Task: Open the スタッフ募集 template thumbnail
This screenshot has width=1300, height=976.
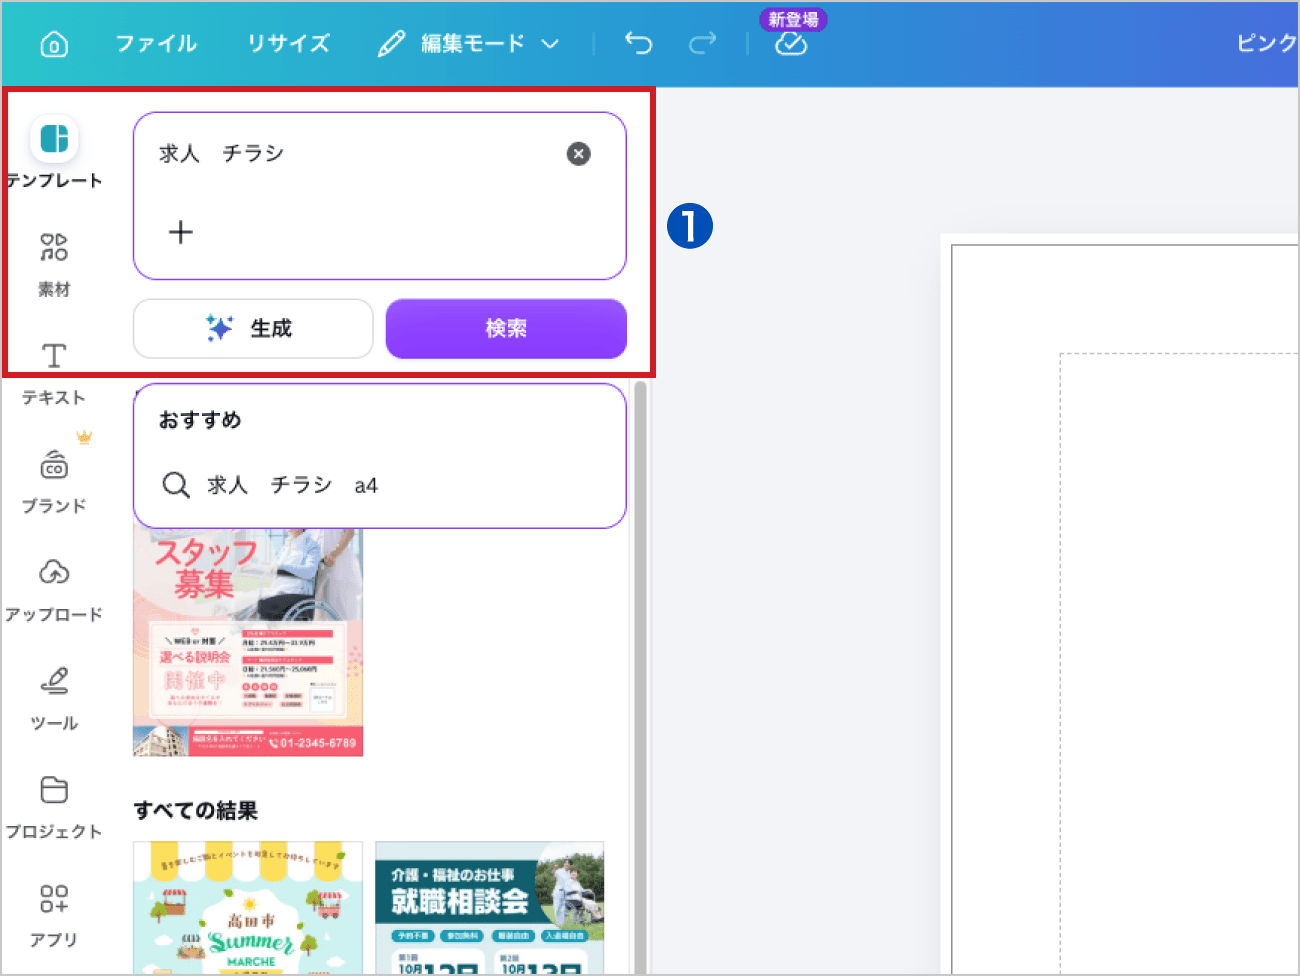Action: pyautogui.click(x=248, y=642)
